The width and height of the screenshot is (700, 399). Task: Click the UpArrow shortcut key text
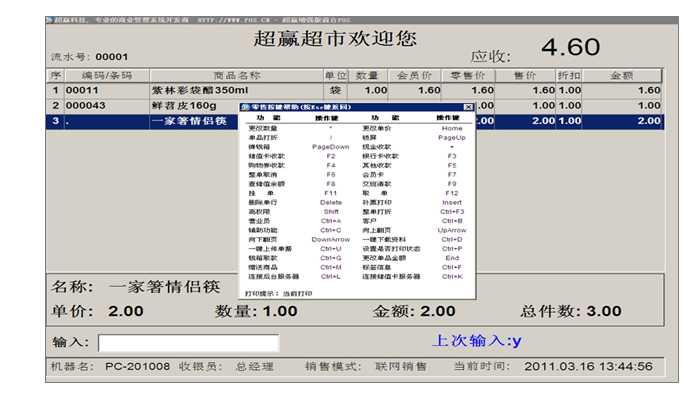coord(452,230)
